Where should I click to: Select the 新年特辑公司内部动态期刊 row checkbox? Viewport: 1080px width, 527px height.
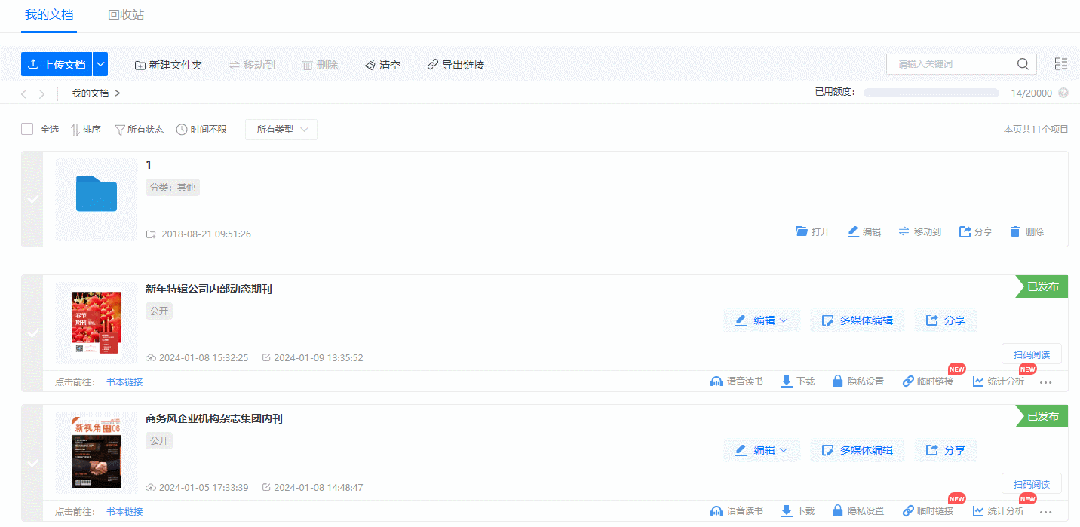pyautogui.click(x=32, y=332)
